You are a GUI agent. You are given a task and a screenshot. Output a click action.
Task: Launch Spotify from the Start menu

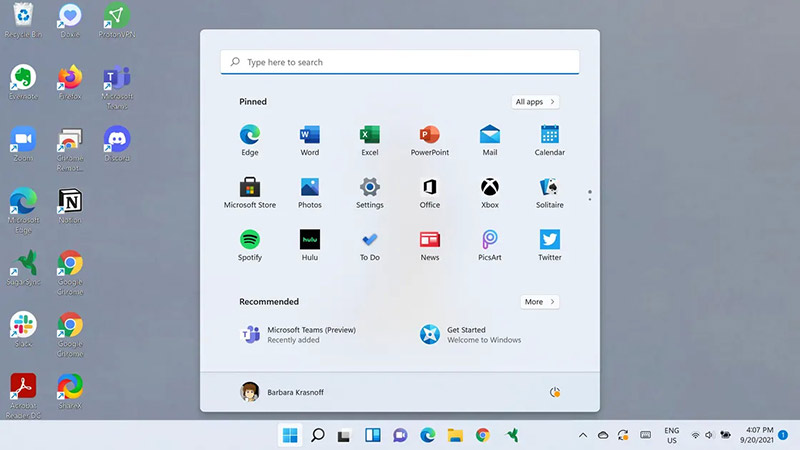tap(249, 245)
